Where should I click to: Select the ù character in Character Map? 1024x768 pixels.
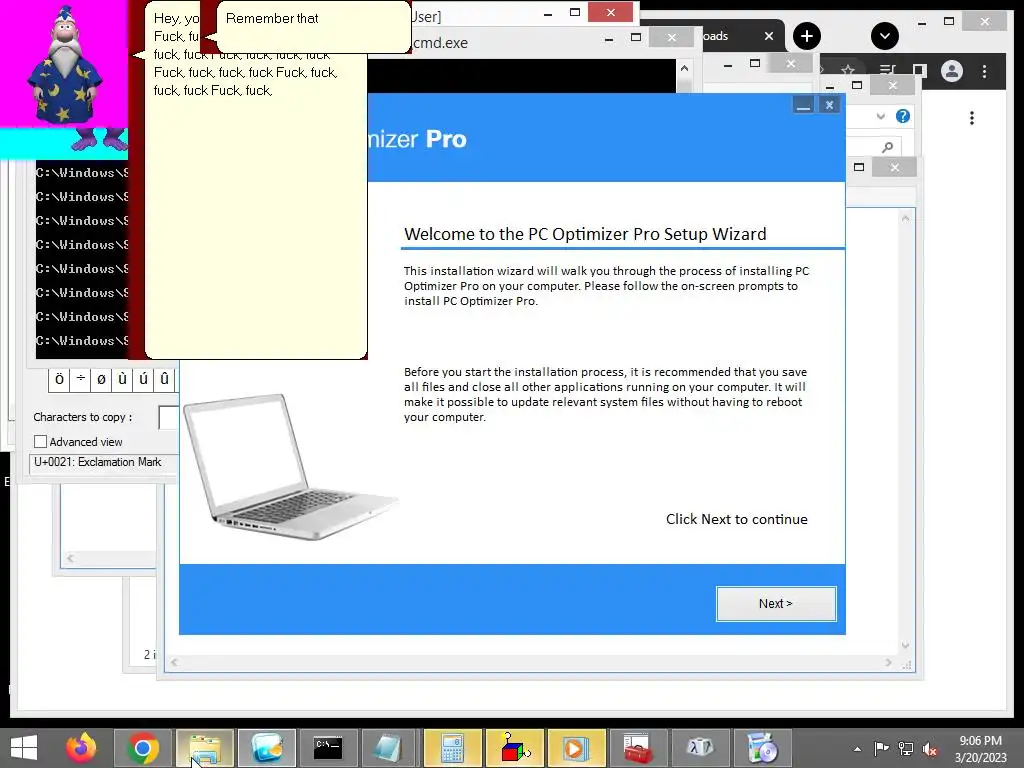coord(122,379)
